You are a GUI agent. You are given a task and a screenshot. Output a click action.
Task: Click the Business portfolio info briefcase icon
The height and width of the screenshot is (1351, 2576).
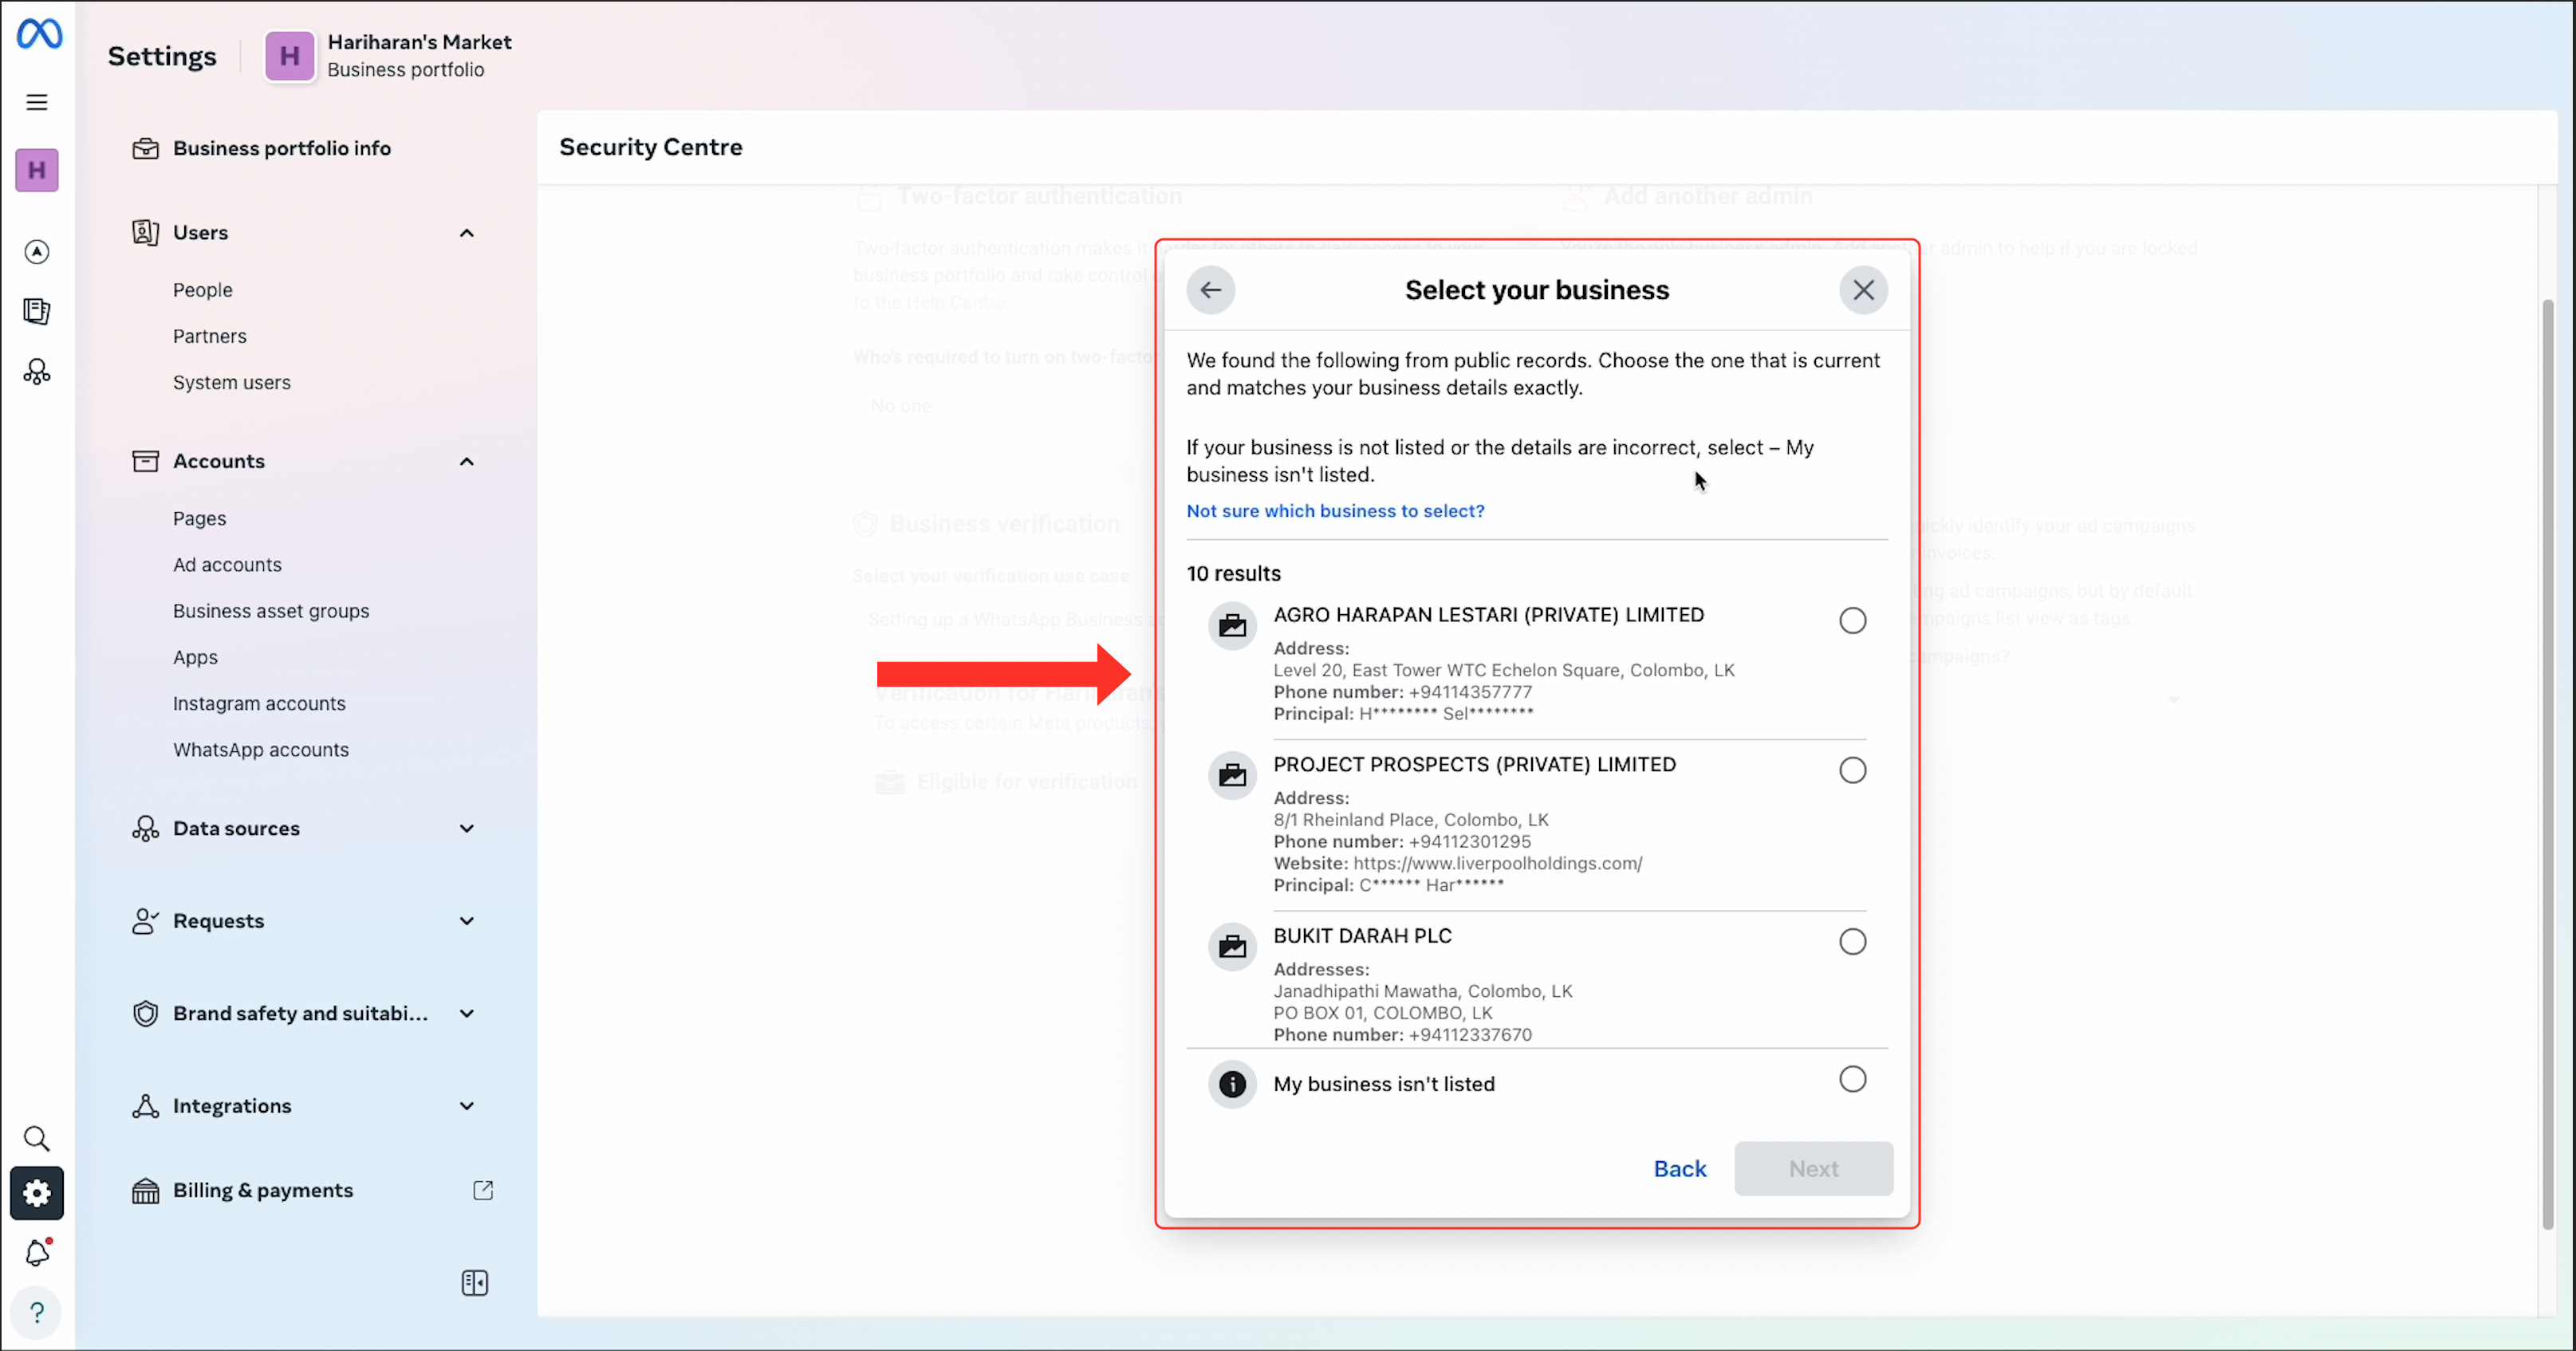click(x=146, y=148)
